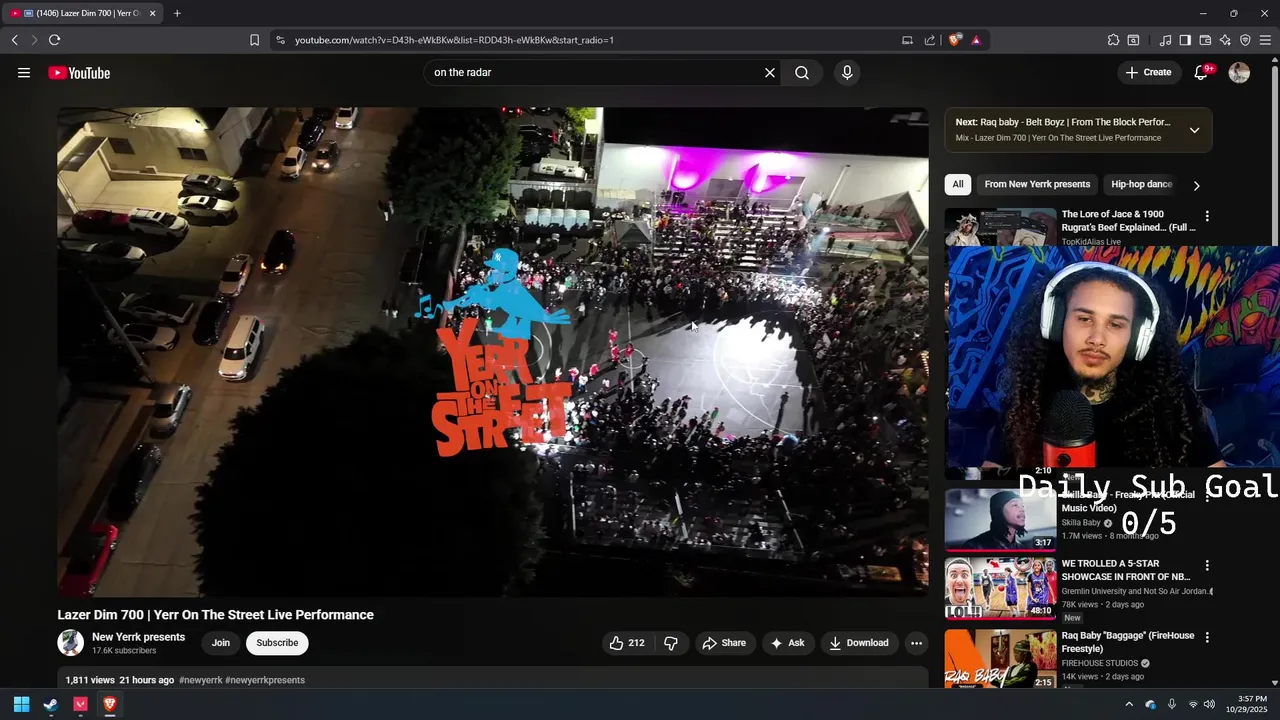This screenshot has width=1280, height=720.
Task: Open Skilla Baby video thumbnail
Action: coord(1000,519)
